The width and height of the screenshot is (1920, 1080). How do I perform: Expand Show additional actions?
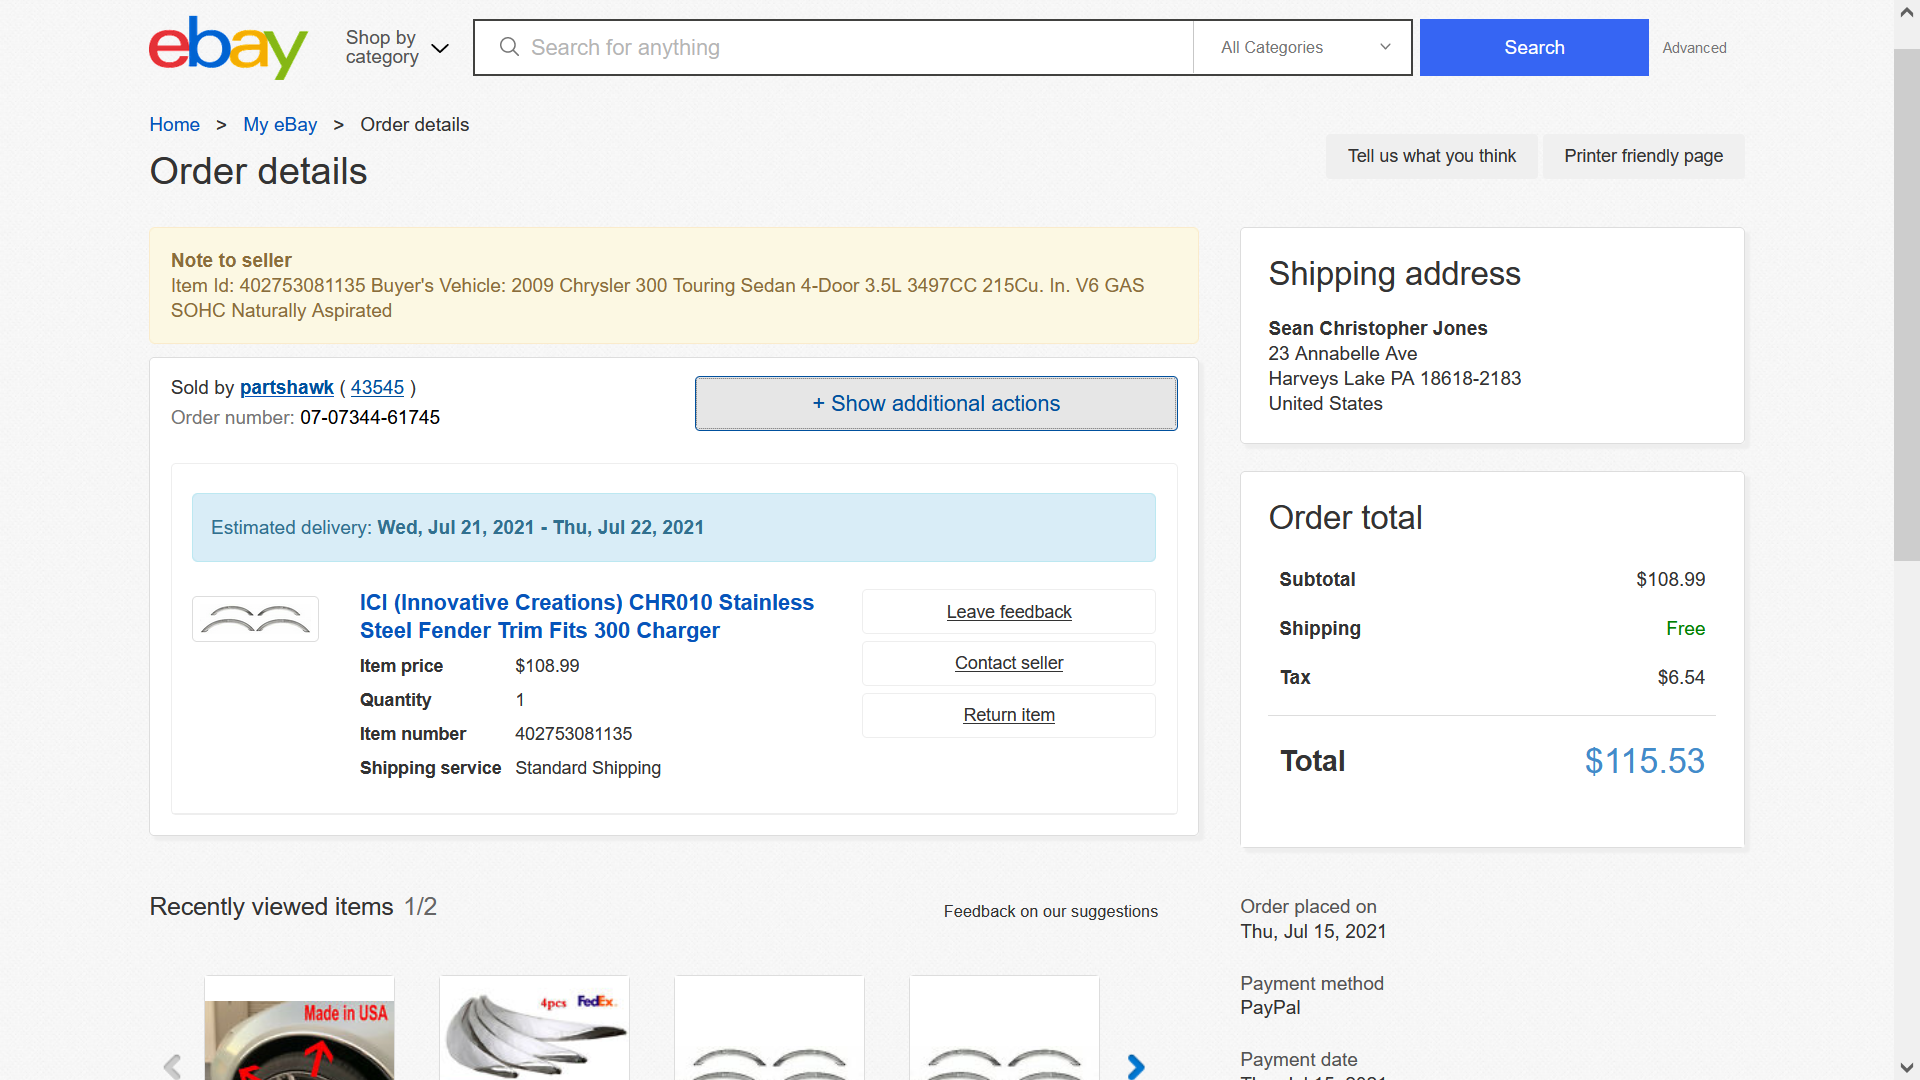(936, 403)
